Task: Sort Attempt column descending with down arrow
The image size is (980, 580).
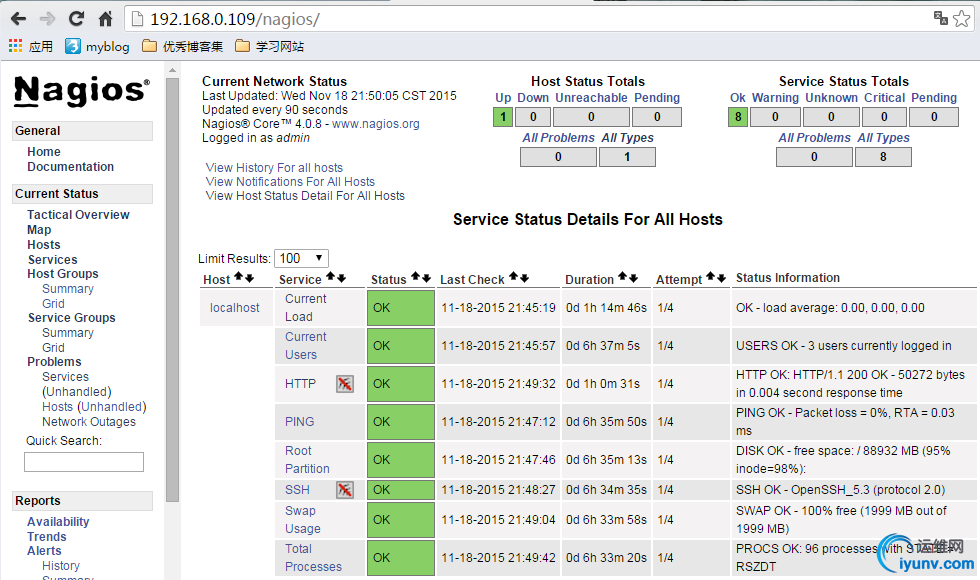Action: (x=721, y=278)
